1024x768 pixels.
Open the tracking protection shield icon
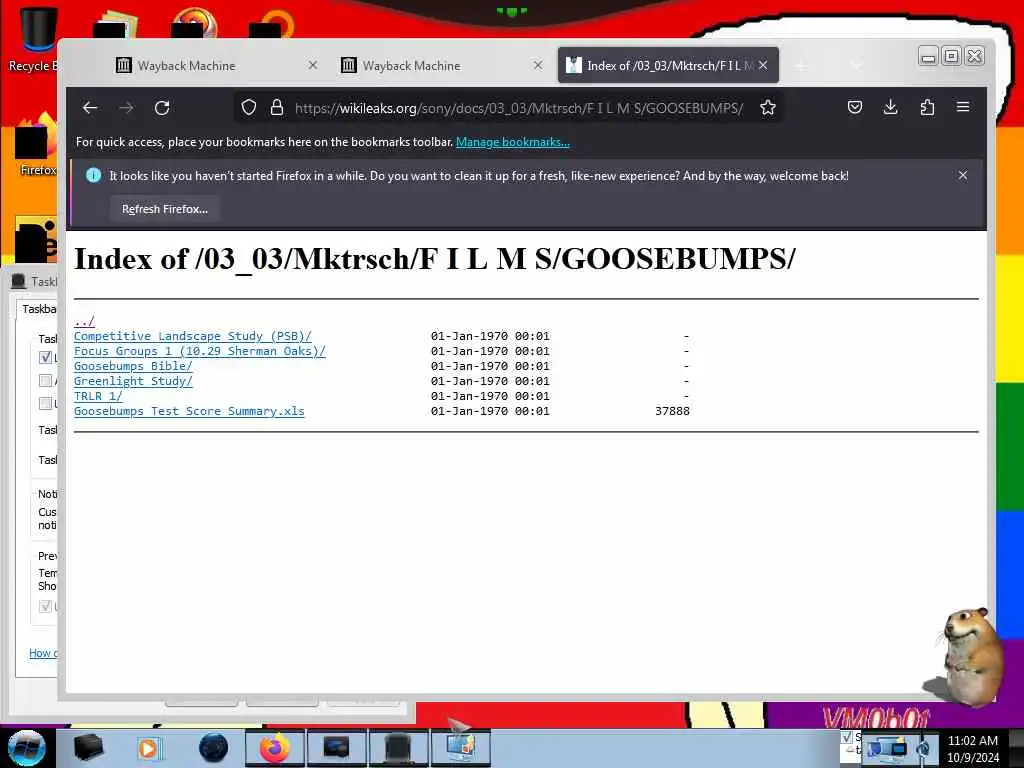248,108
